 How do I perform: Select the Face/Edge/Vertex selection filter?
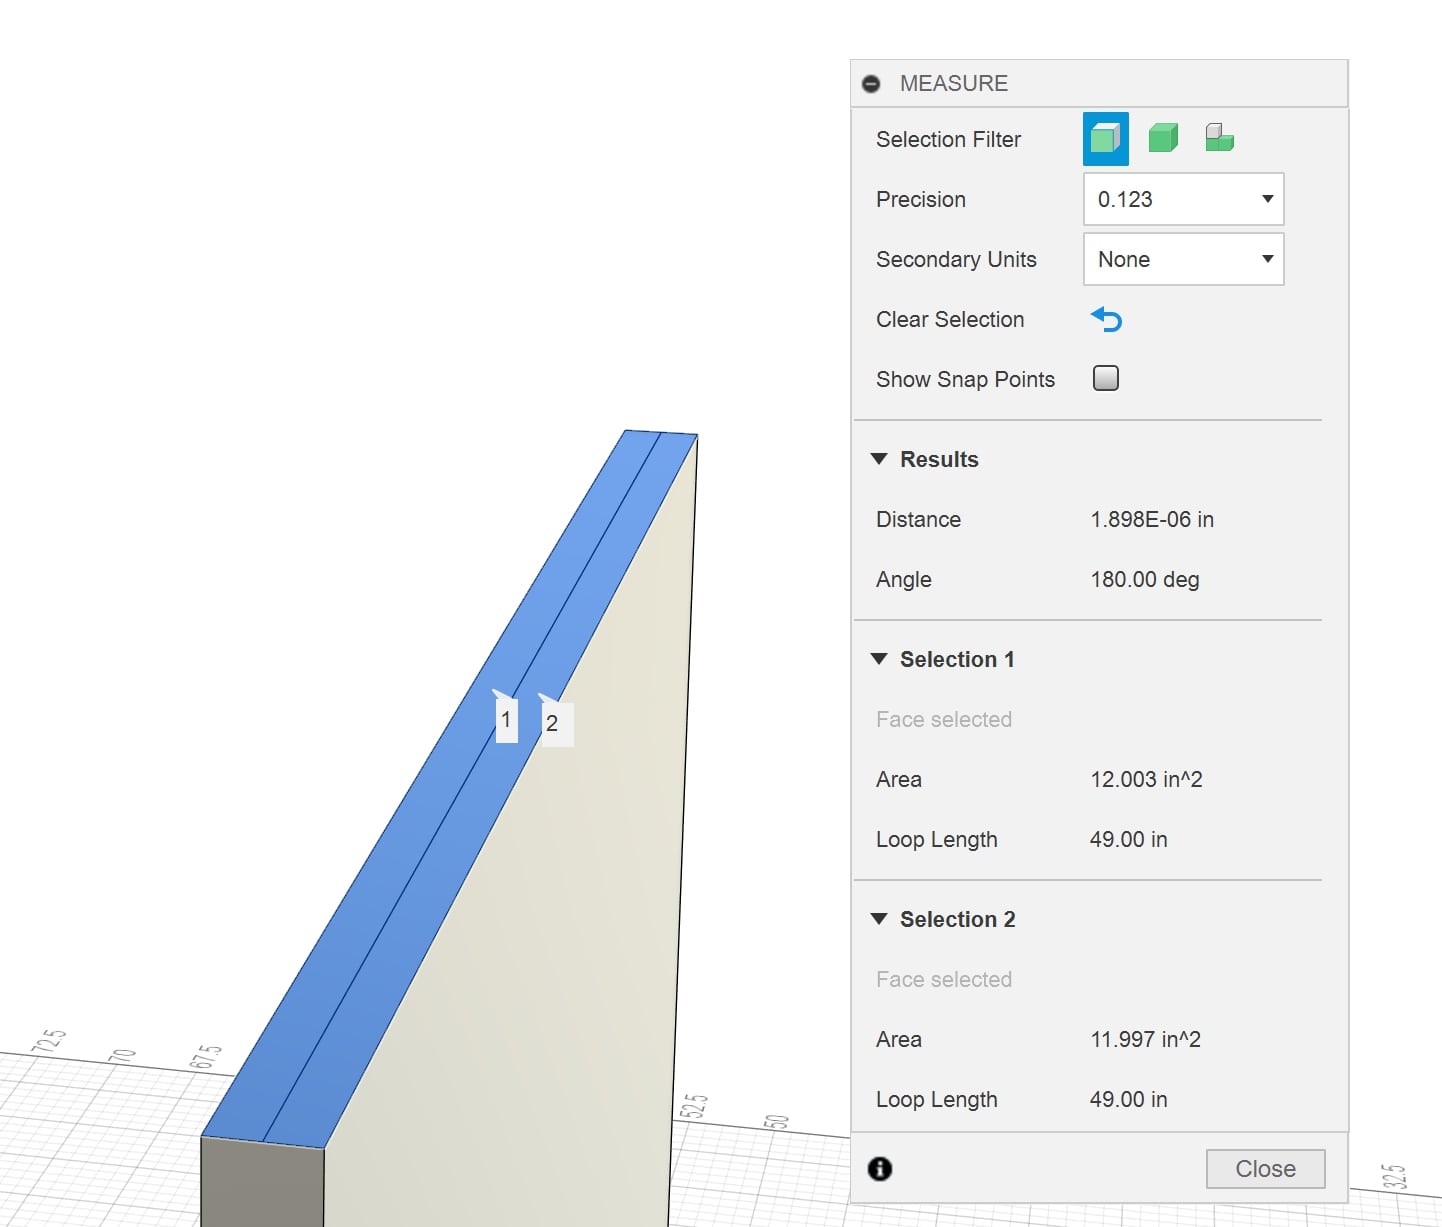1105,139
